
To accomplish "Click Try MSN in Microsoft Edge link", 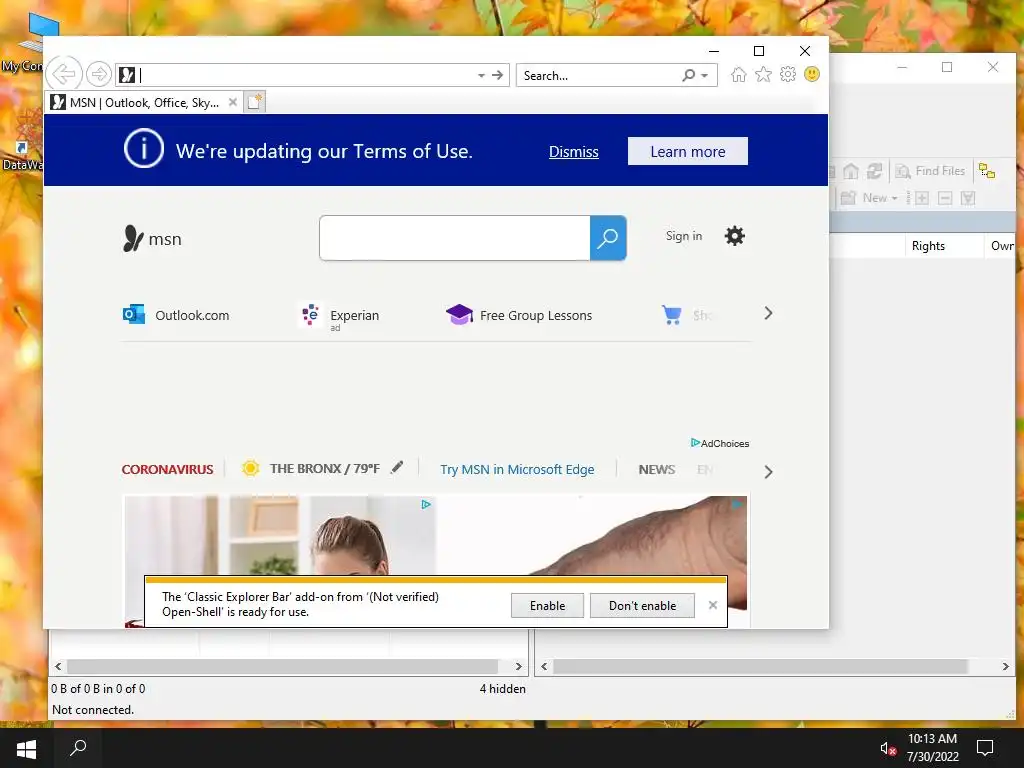I will [517, 469].
